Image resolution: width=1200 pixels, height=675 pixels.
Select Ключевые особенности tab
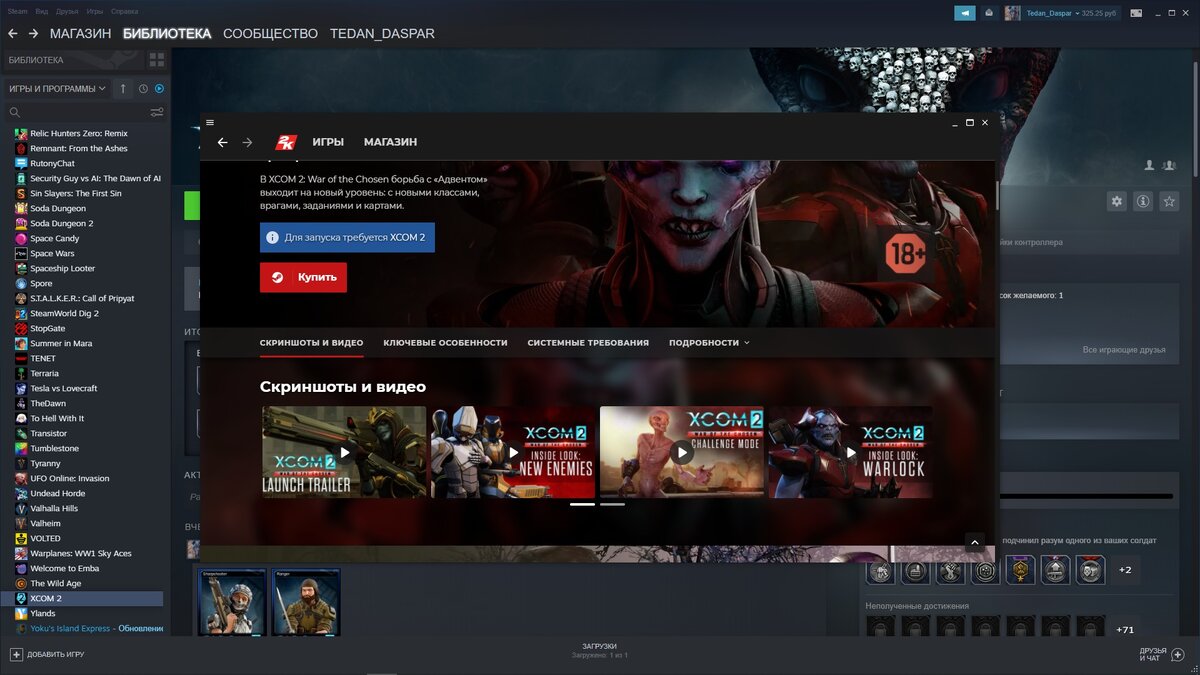click(x=445, y=342)
